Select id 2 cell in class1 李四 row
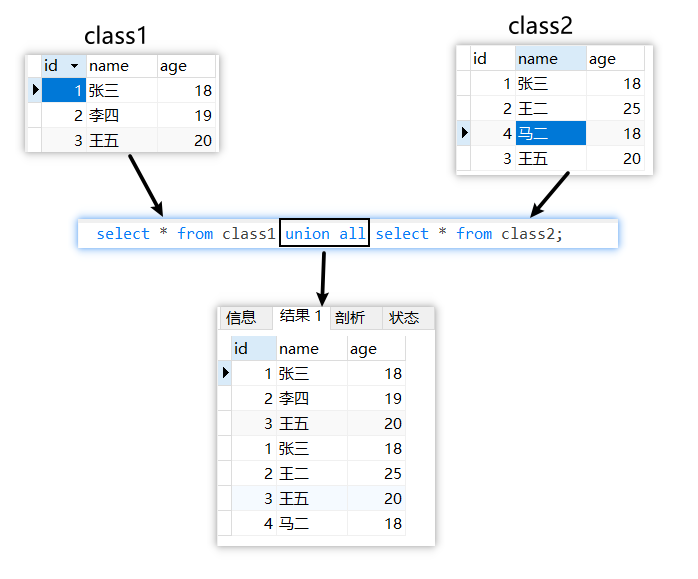 click(64, 115)
